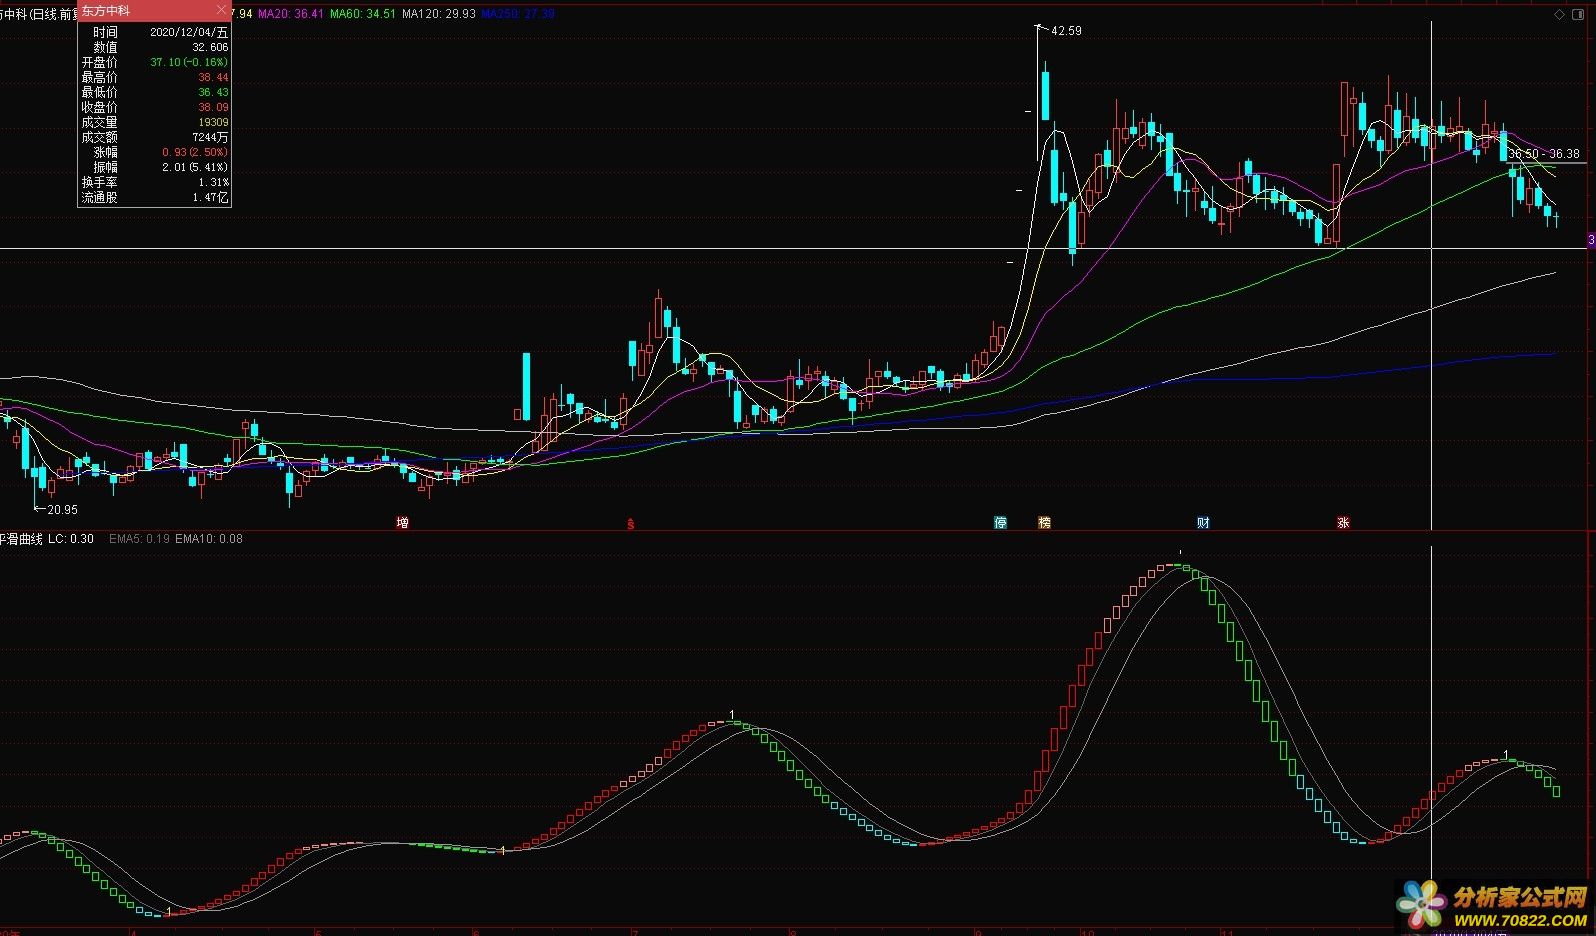Click the 平滑曲线 indicator name
The image size is (1596, 936).
tap(21, 539)
